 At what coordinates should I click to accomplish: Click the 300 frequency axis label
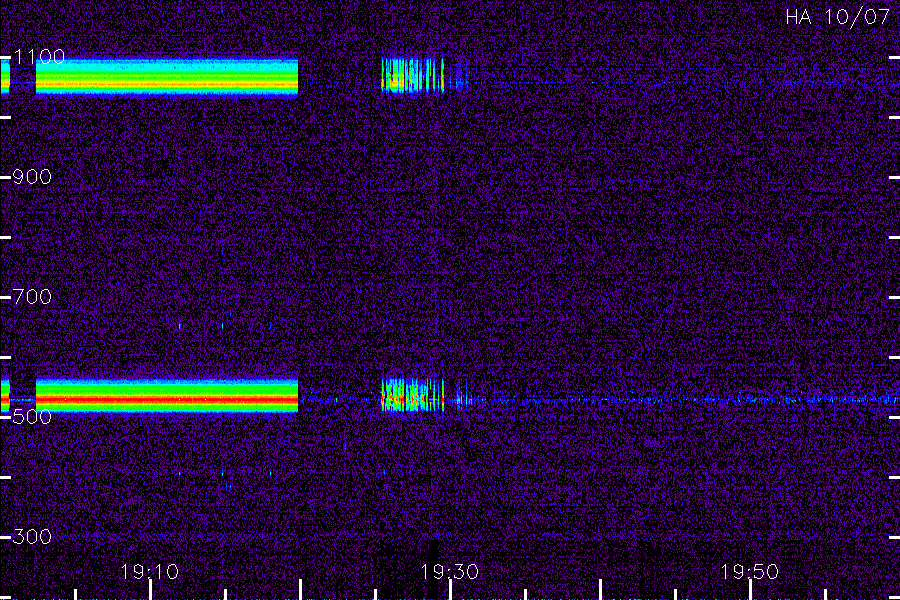[32, 536]
